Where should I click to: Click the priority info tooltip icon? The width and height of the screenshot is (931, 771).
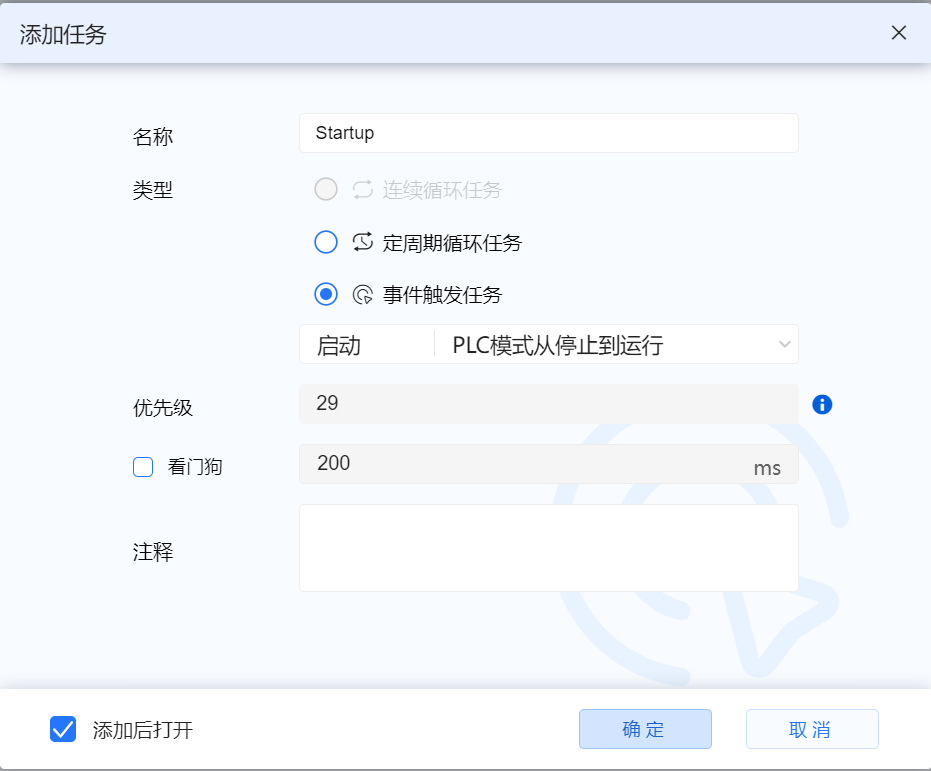pyautogui.click(x=822, y=405)
